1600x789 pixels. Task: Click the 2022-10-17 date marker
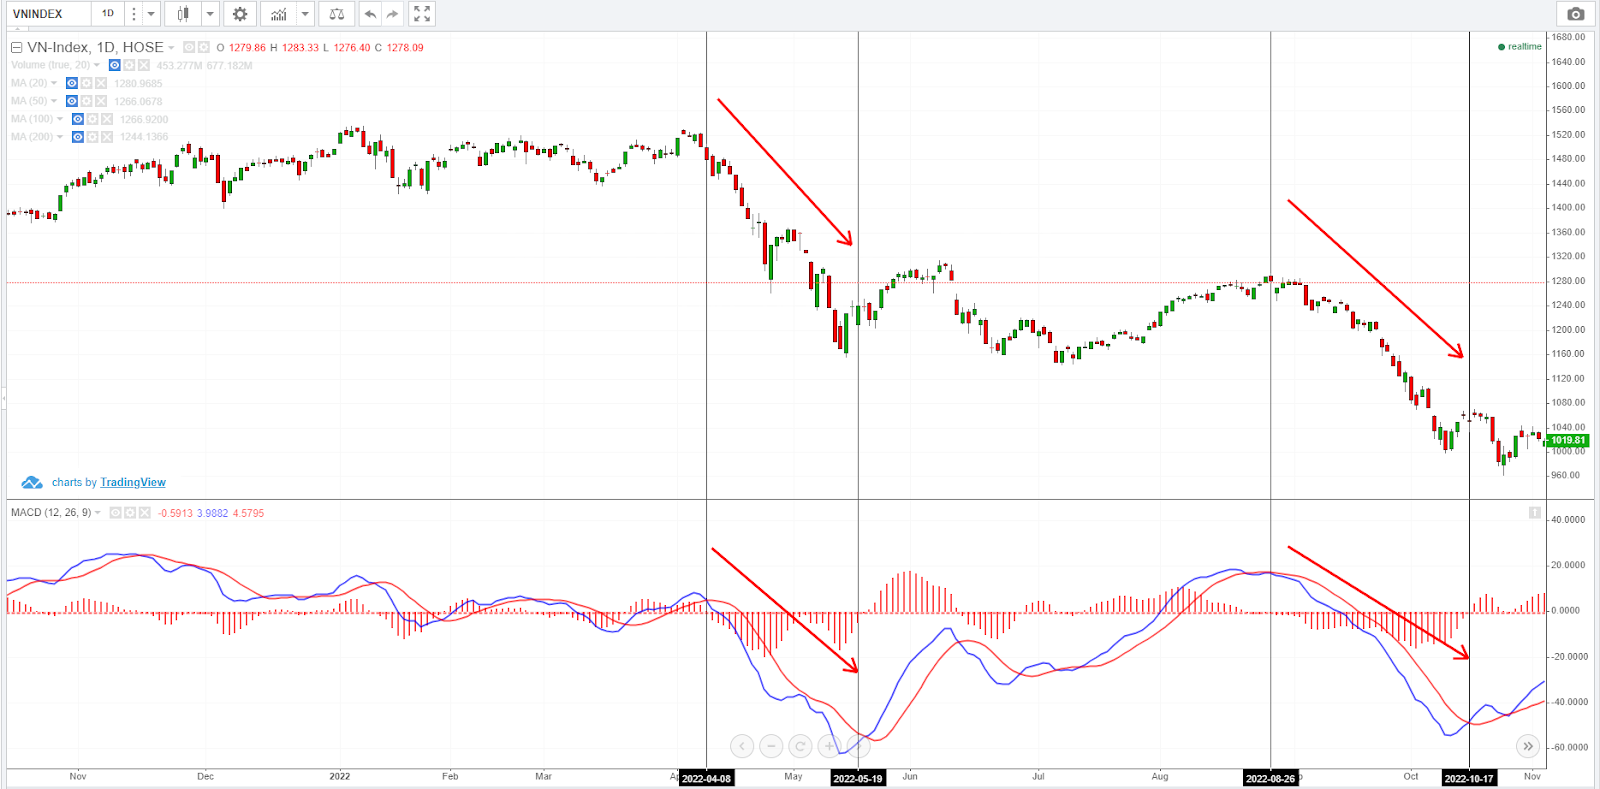pos(1469,778)
